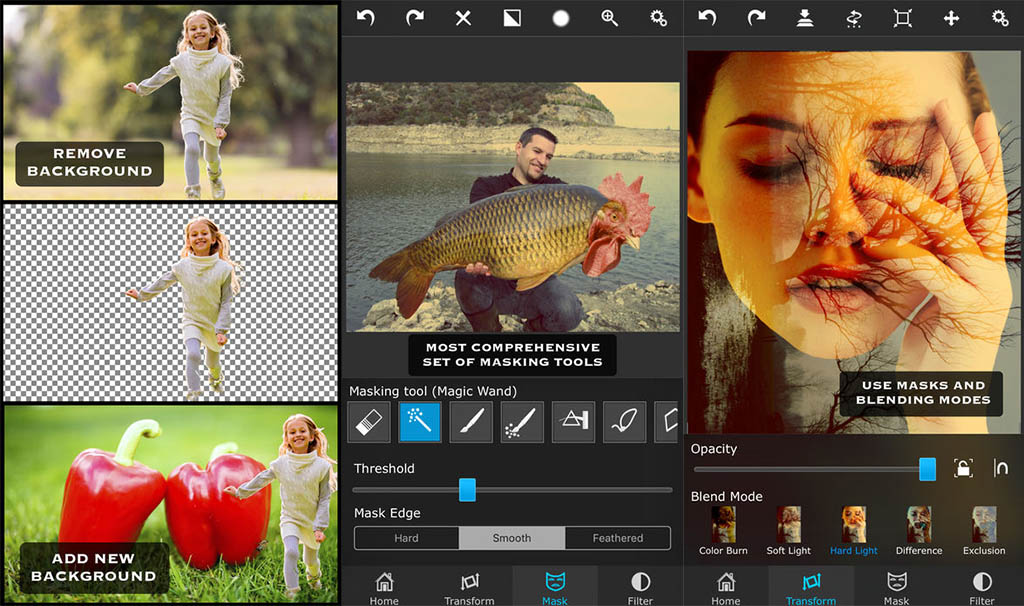This screenshot has width=1024, height=606.
Task: Click the merge layers down icon
Action: pyautogui.click(x=804, y=18)
